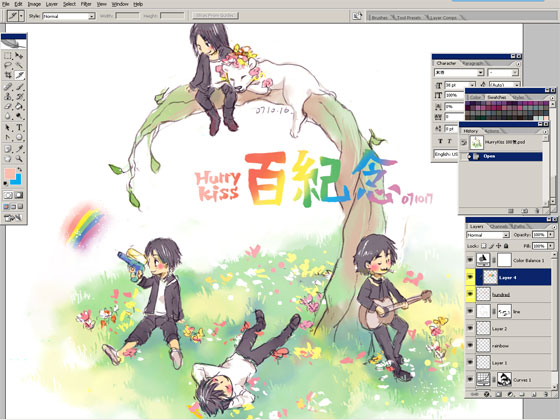
Task: Hide Layer 4 with eye icon
Action: click(470, 277)
